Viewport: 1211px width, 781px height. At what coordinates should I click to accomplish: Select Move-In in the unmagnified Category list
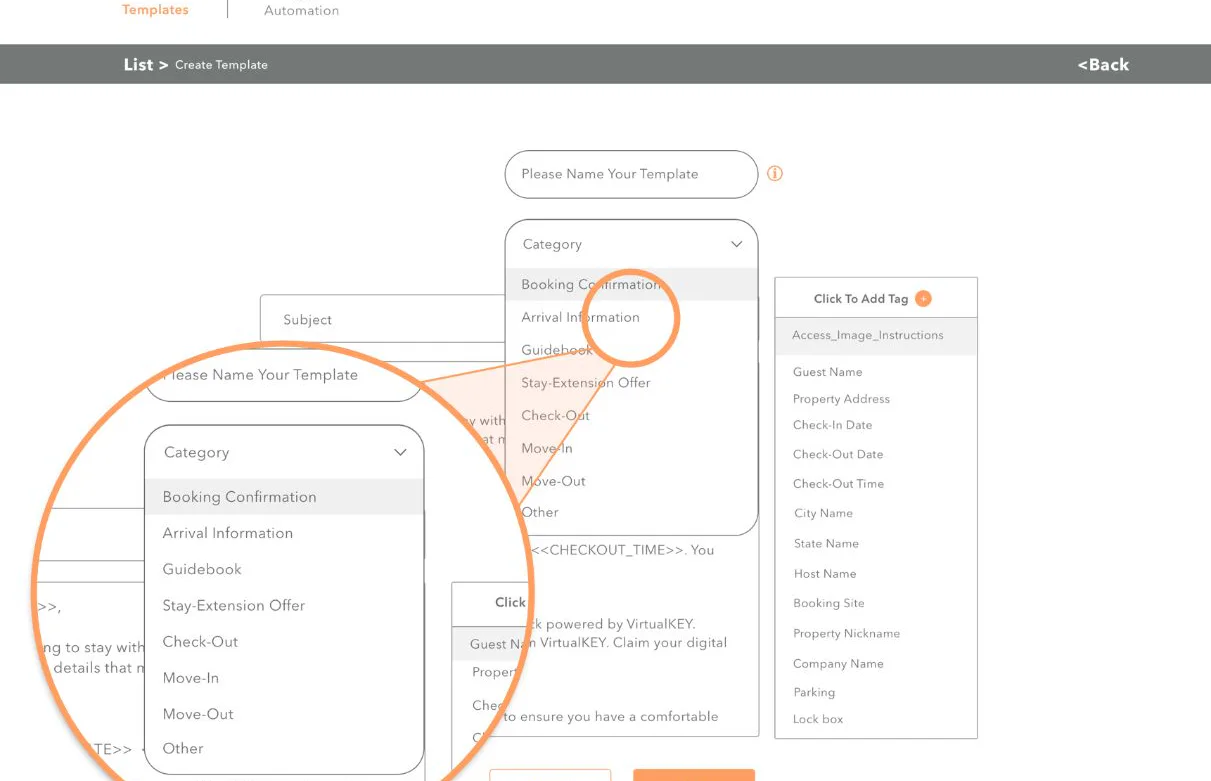547,448
